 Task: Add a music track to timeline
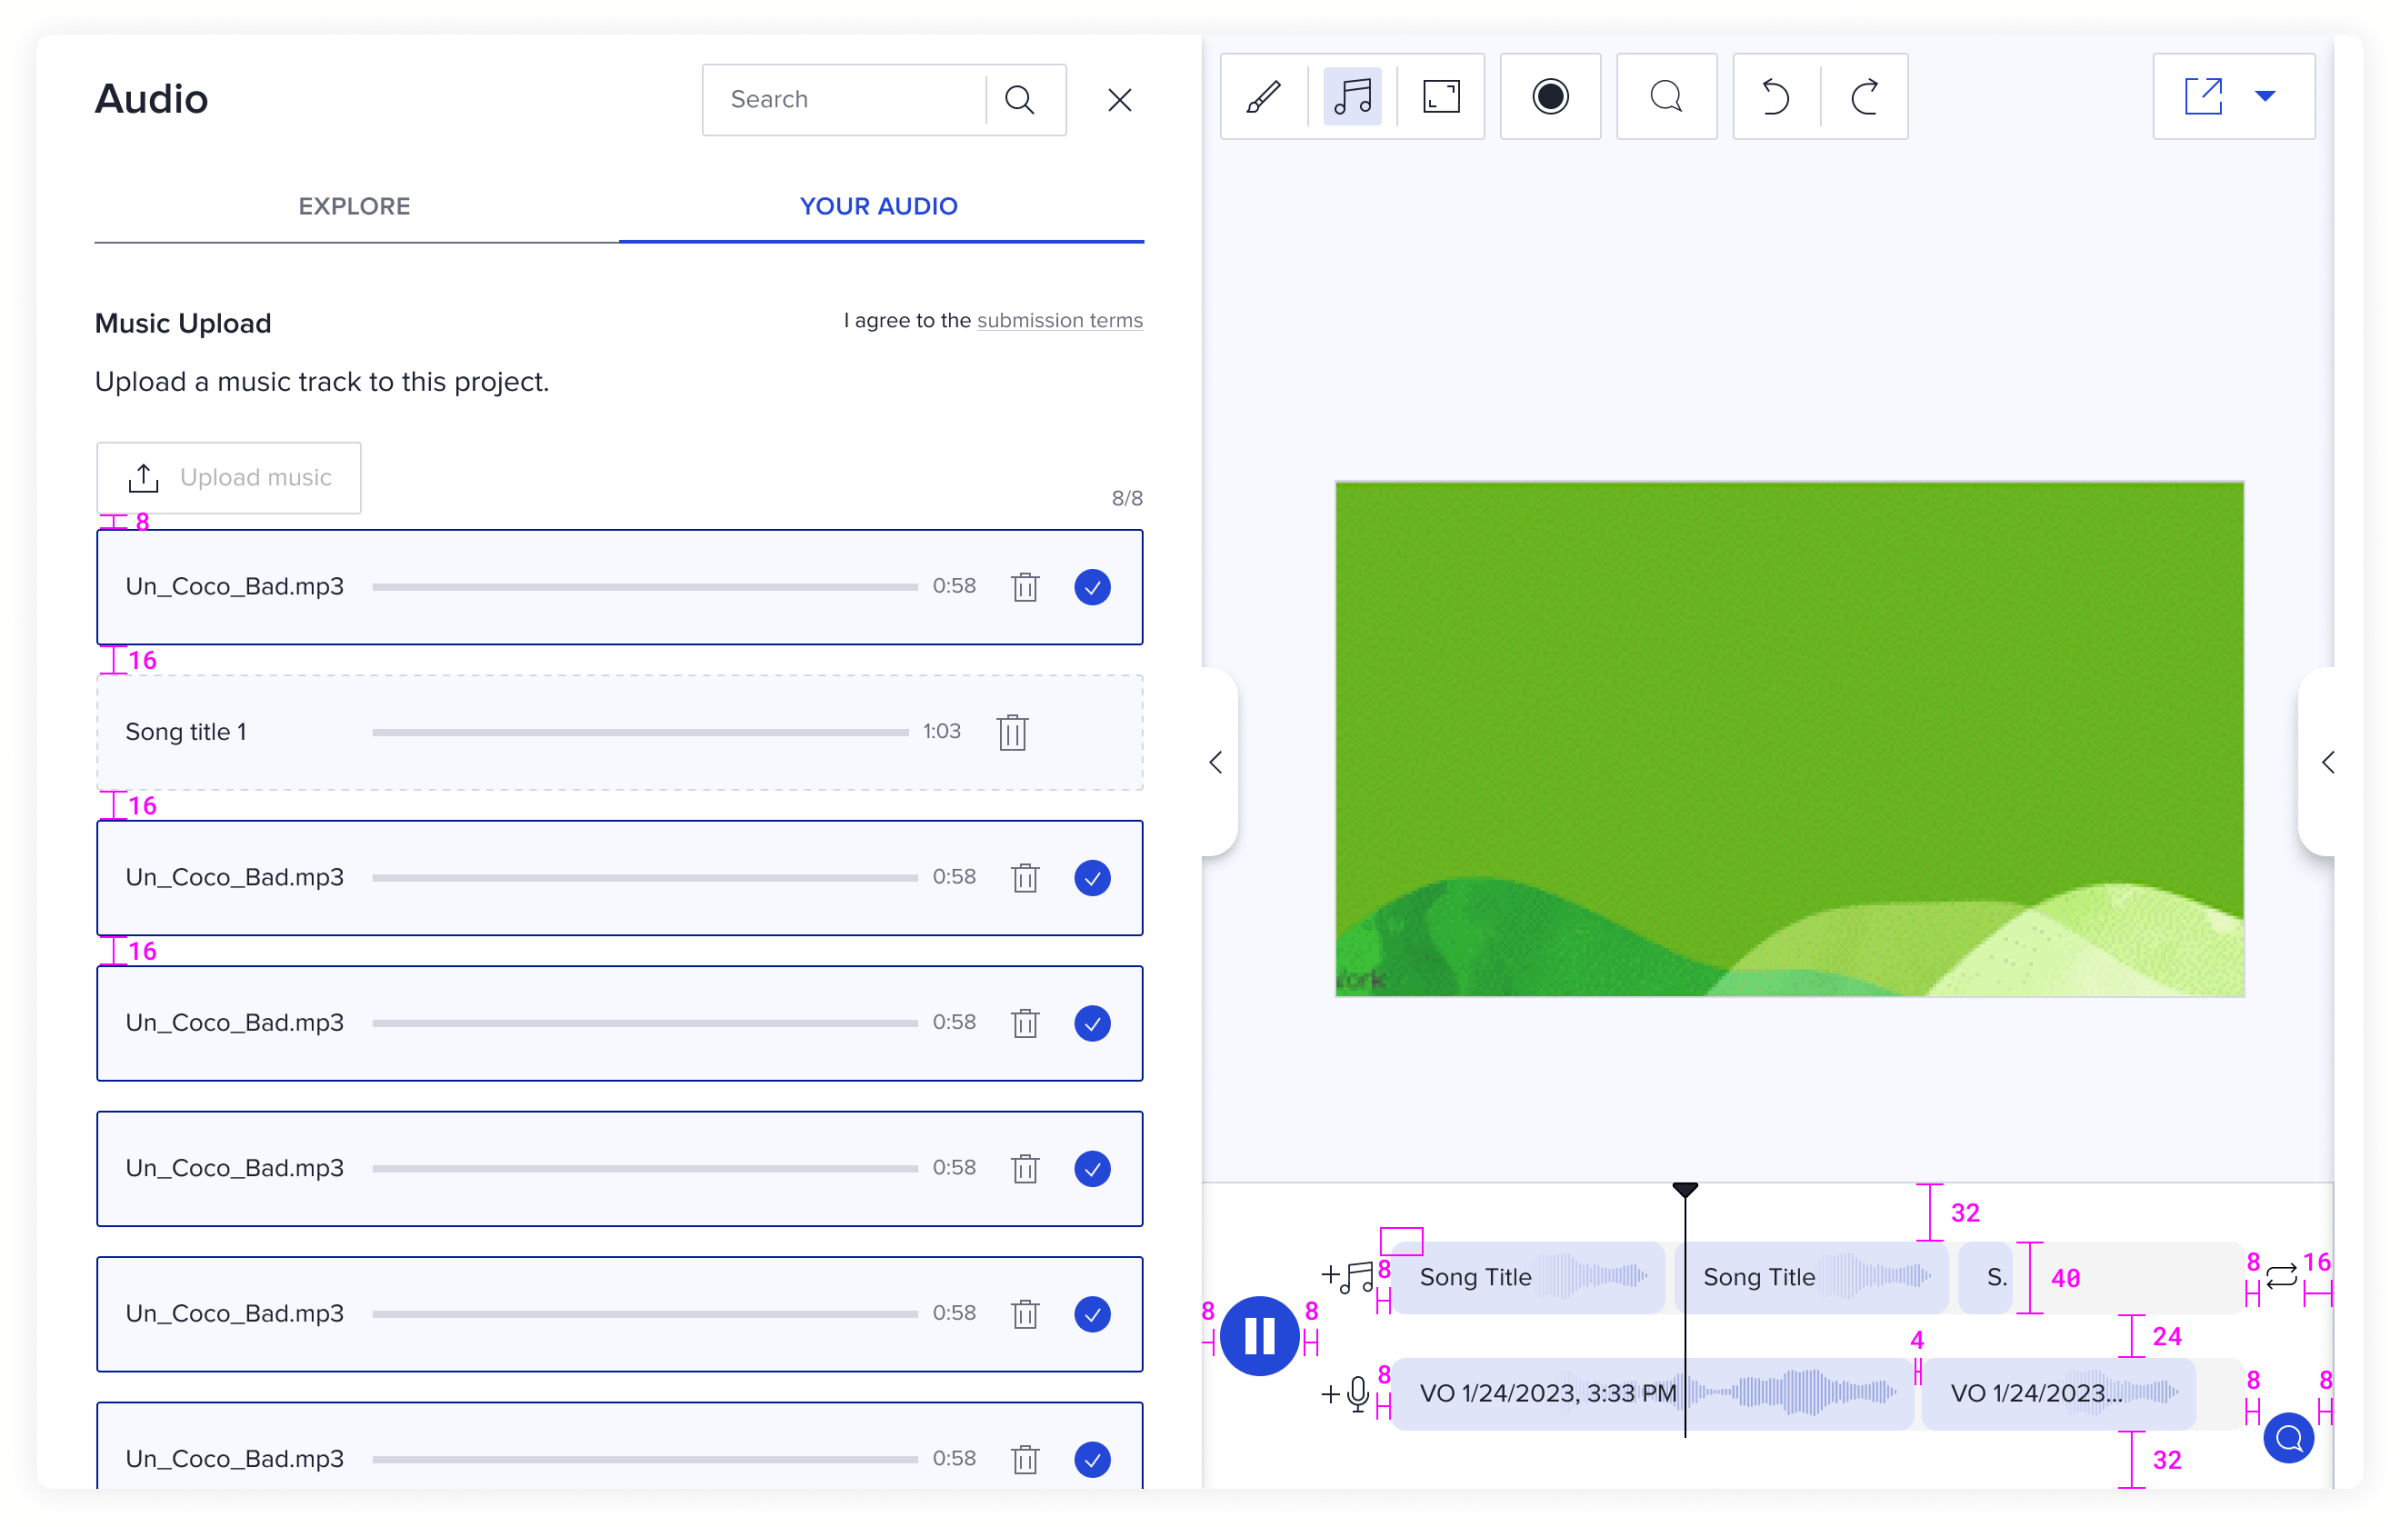[x=1348, y=1277]
